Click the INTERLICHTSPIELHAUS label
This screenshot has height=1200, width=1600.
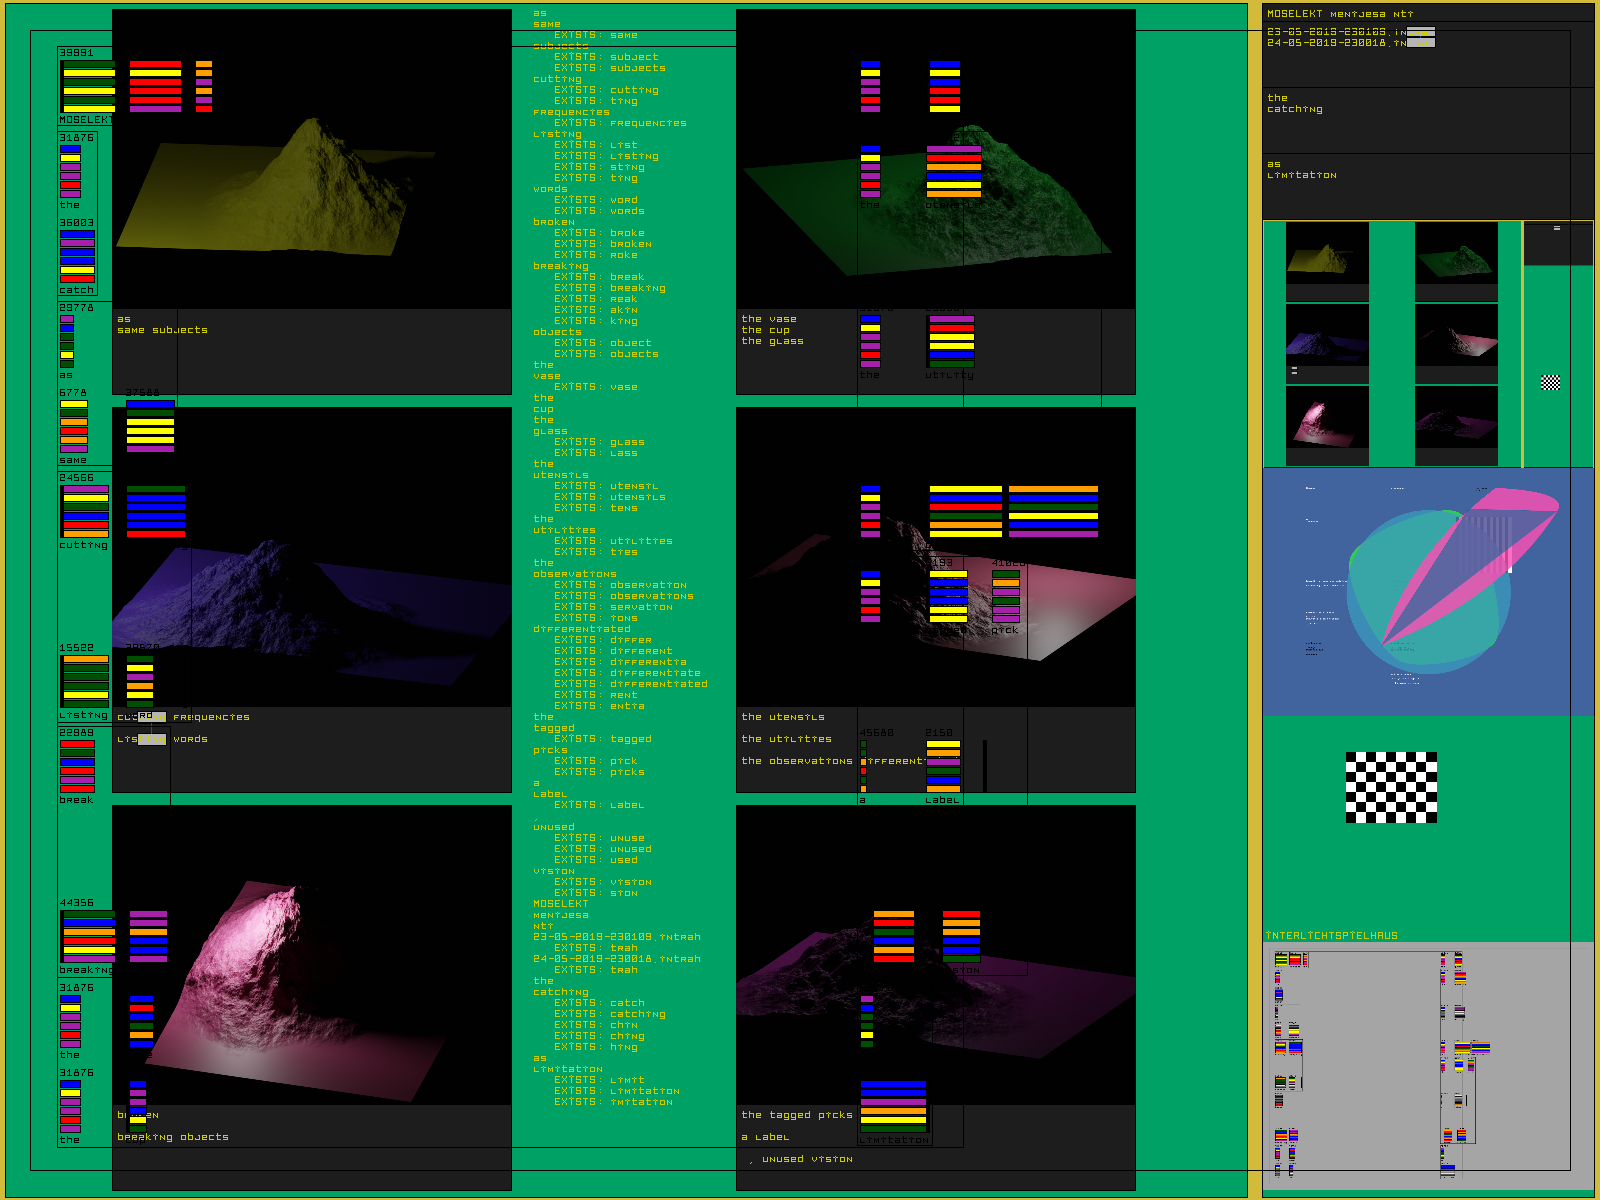click(x=1331, y=936)
